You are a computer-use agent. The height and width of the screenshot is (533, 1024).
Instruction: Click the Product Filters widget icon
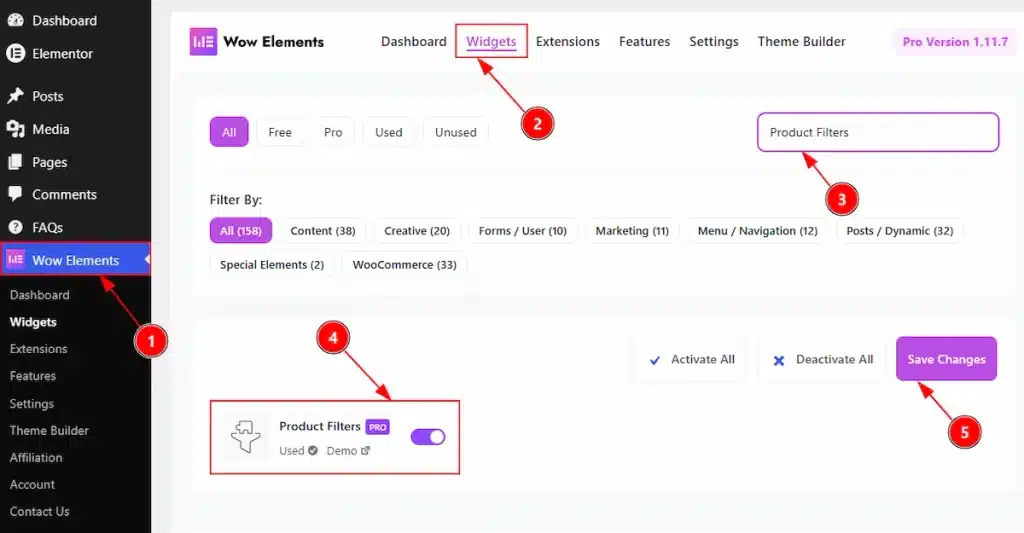point(246,436)
